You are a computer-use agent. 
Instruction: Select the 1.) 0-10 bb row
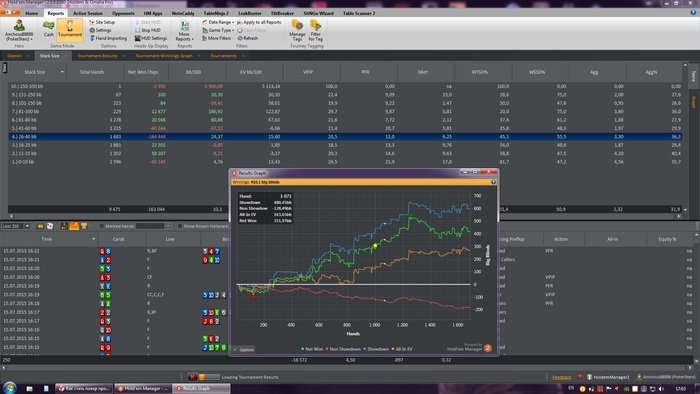point(345,162)
